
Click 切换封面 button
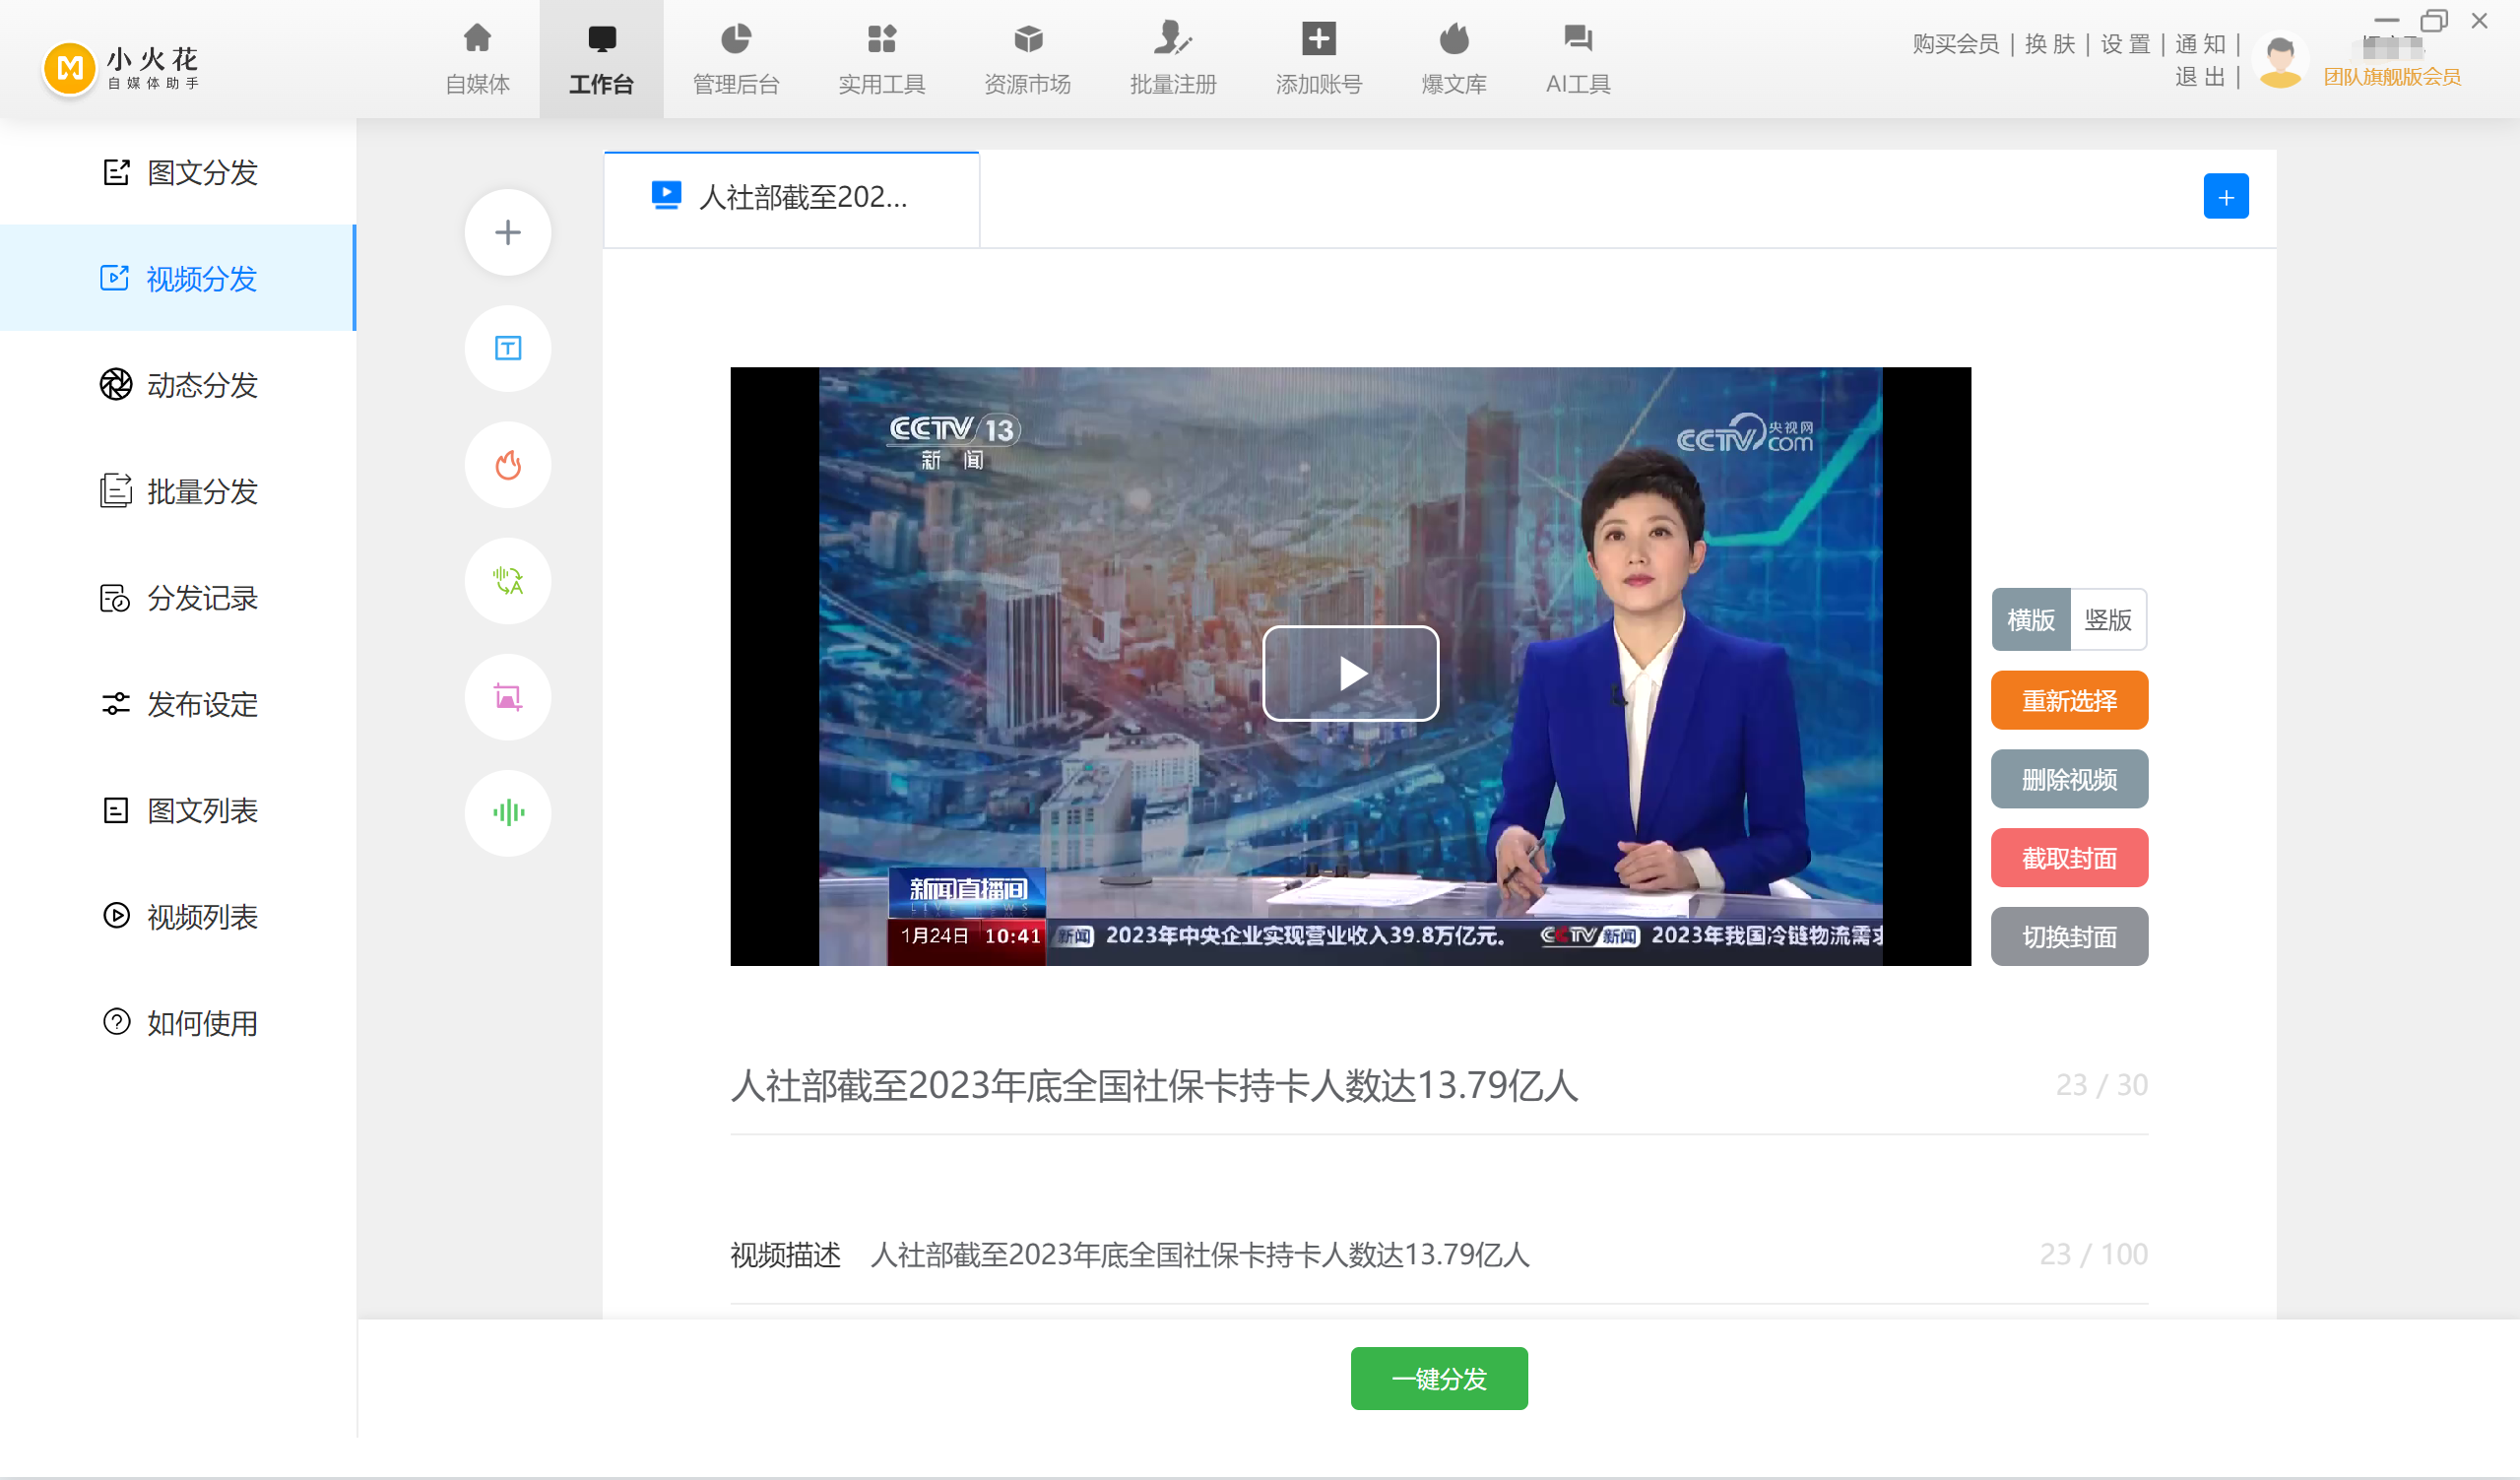[2069, 937]
